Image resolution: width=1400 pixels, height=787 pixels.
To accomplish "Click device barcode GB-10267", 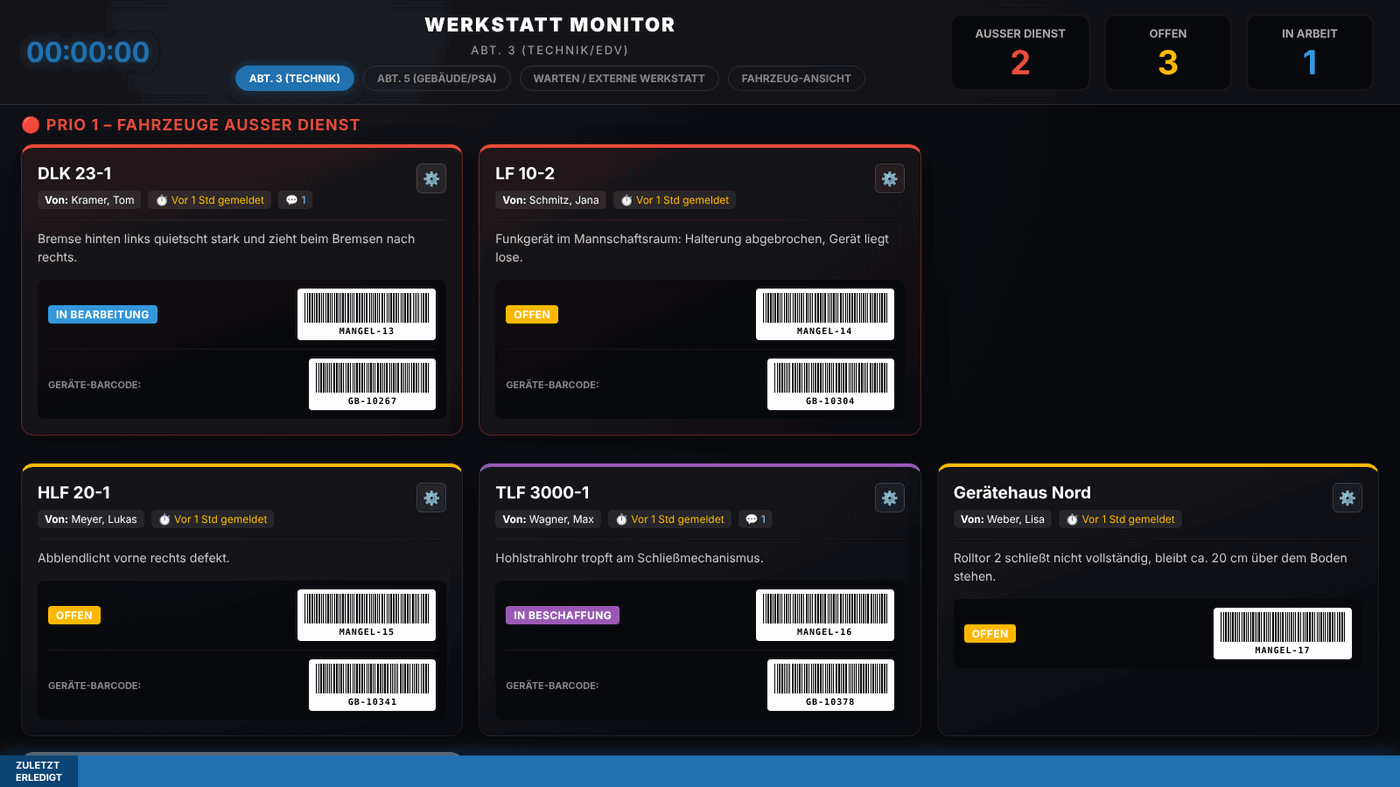I will click(372, 384).
